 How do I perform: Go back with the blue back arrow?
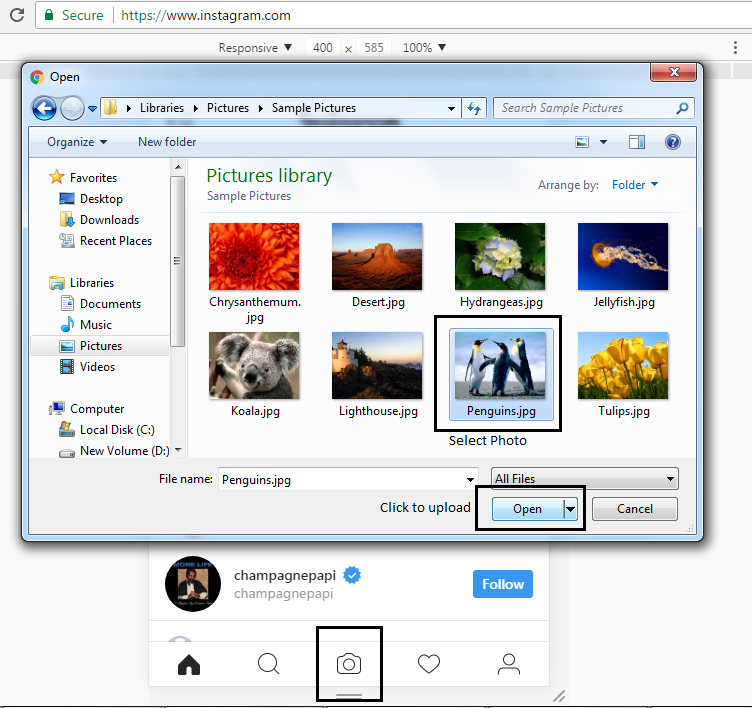click(x=44, y=108)
